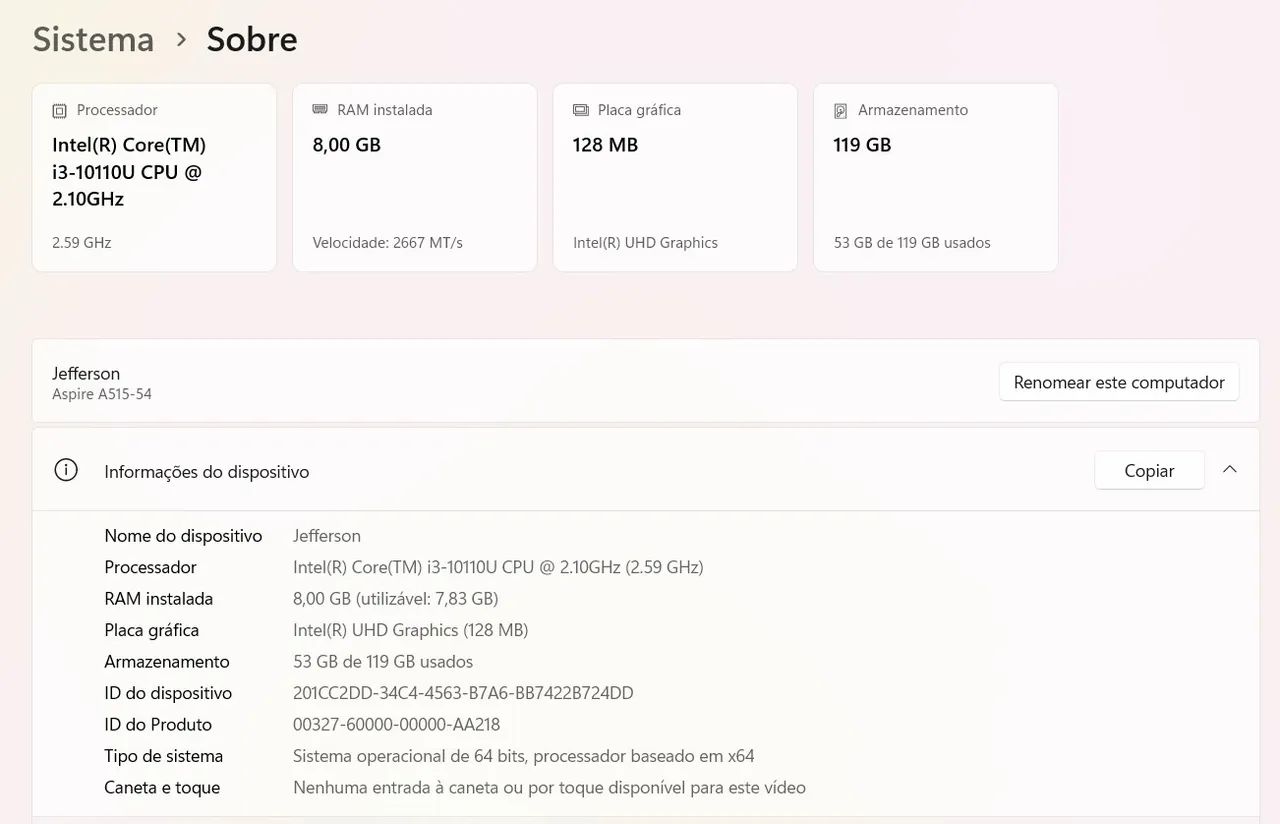This screenshot has width=1280, height=824.
Task: Click the Informações do dispositivo header text
Action: 207,471
